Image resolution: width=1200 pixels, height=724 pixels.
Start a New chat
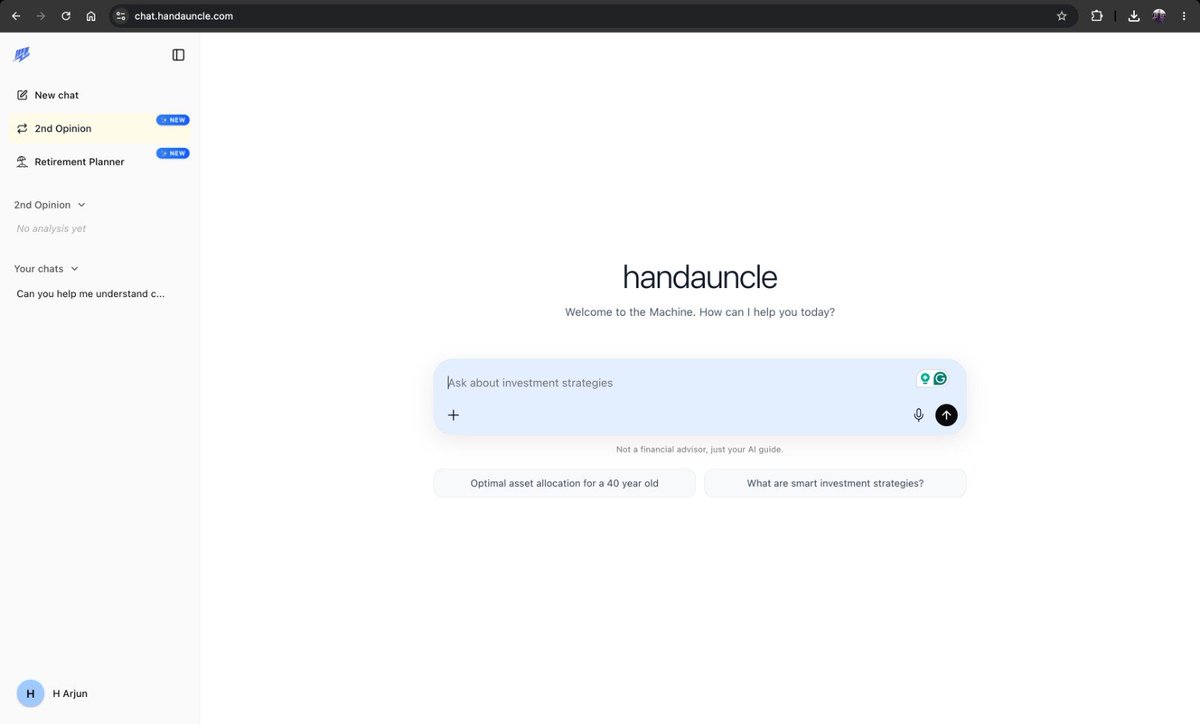tap(99, 95)
